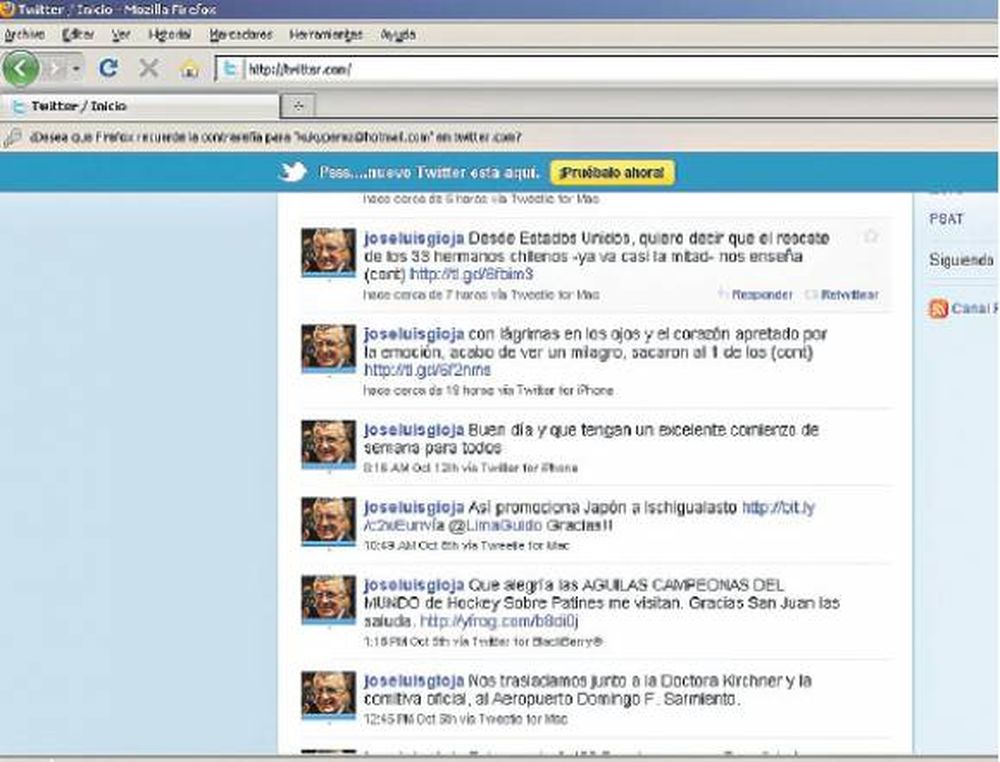Open the Archivo menu
The height and width of the screenshot is (762, 1000).
coord(25,34)
